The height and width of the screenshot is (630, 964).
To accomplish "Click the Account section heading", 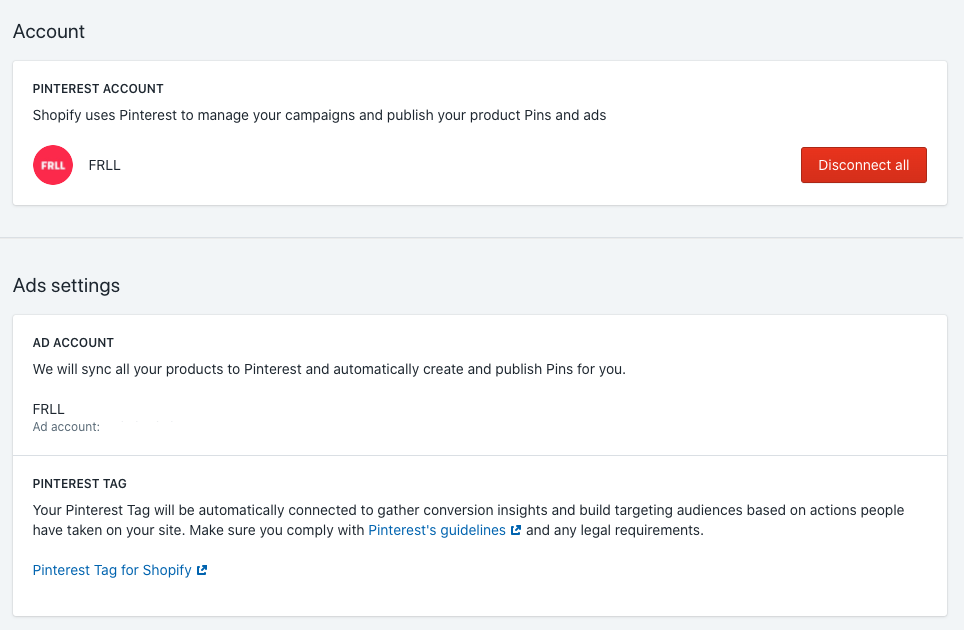I will tap(49, 31).
